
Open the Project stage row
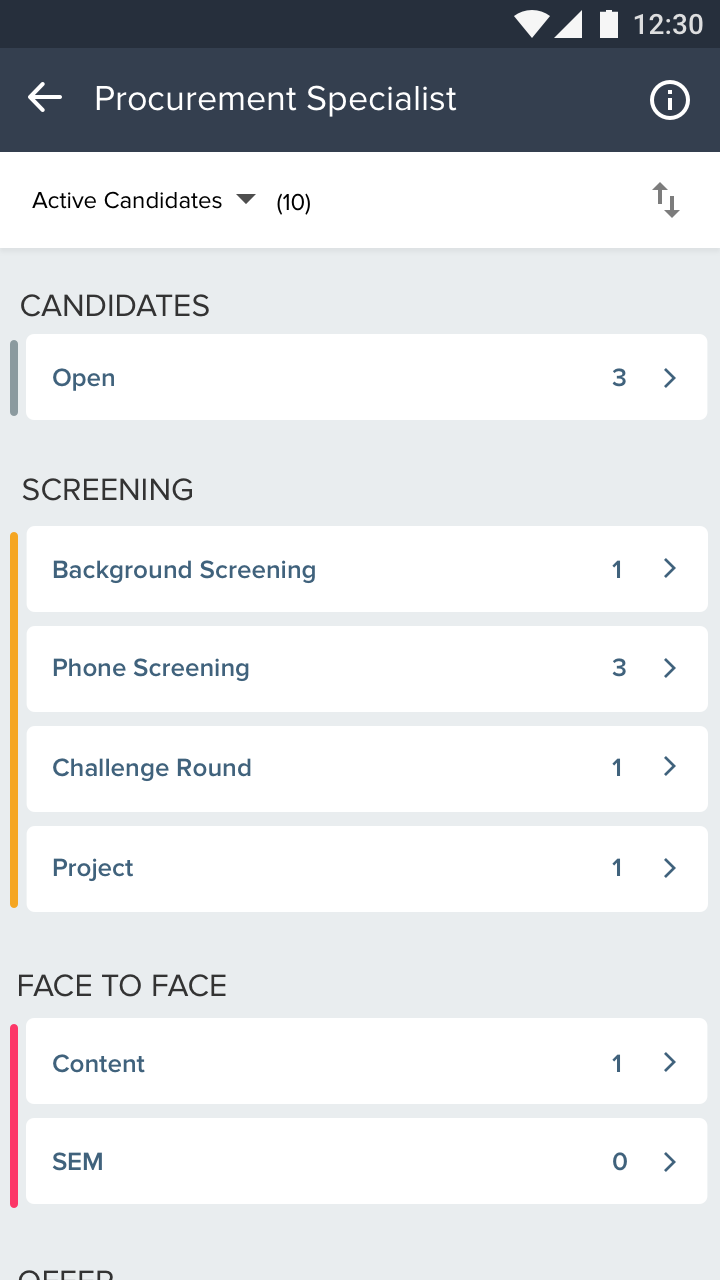[366, 868]
